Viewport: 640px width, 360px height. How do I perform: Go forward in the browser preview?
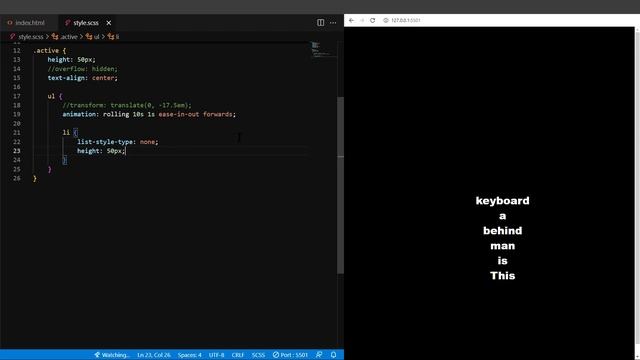click(x=362, y=20)
